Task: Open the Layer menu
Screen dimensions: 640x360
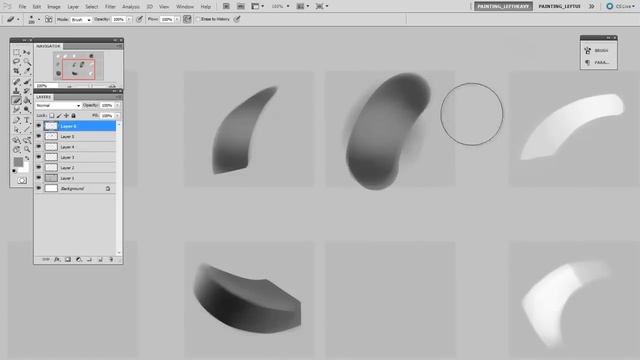Action: click(x=73, y=7)
